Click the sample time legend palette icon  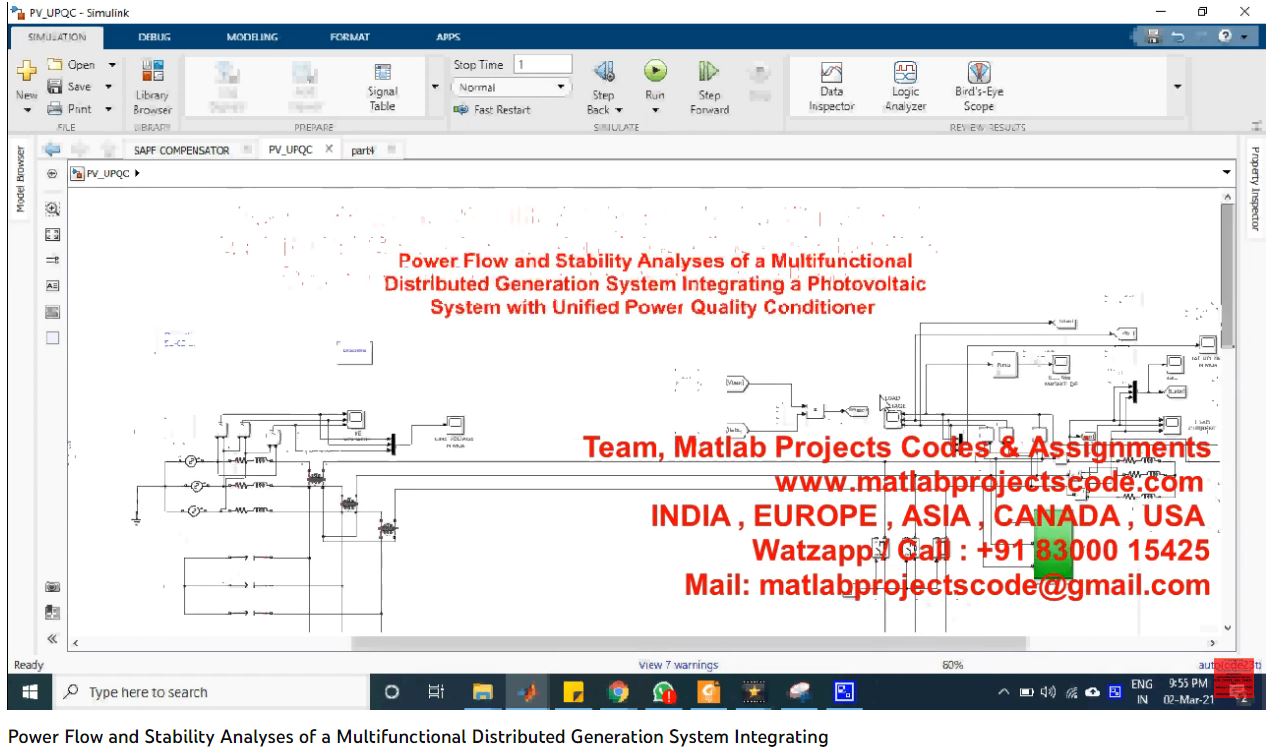pyautogui.click(x=53, y=260)
